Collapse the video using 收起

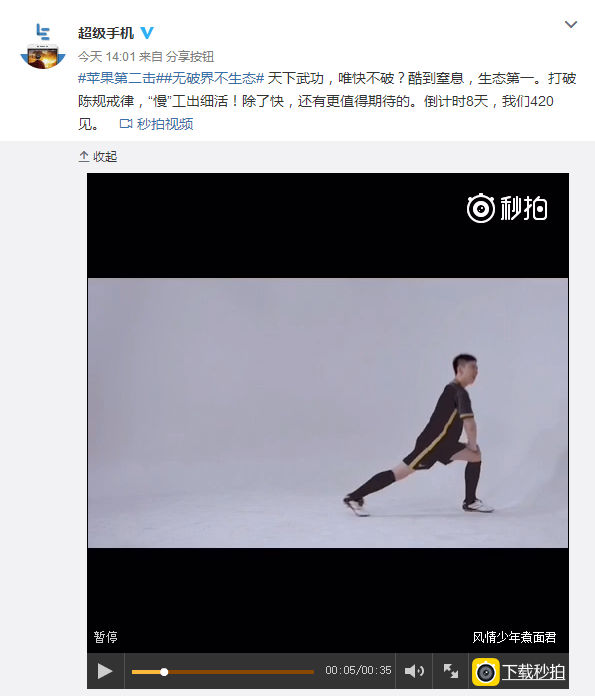pyautogui.click(x=98, y=157)
